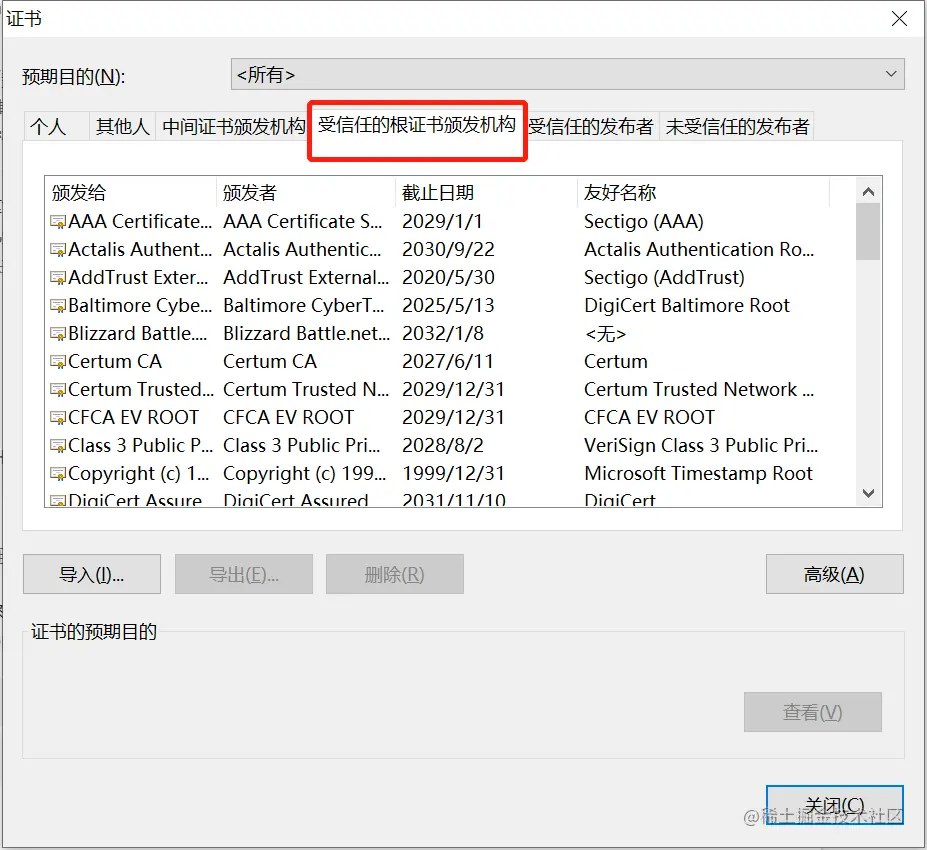Click friendly name Sectigo (AddTrust)
Screen dimensions: 927x850
(x=665, y=277)
